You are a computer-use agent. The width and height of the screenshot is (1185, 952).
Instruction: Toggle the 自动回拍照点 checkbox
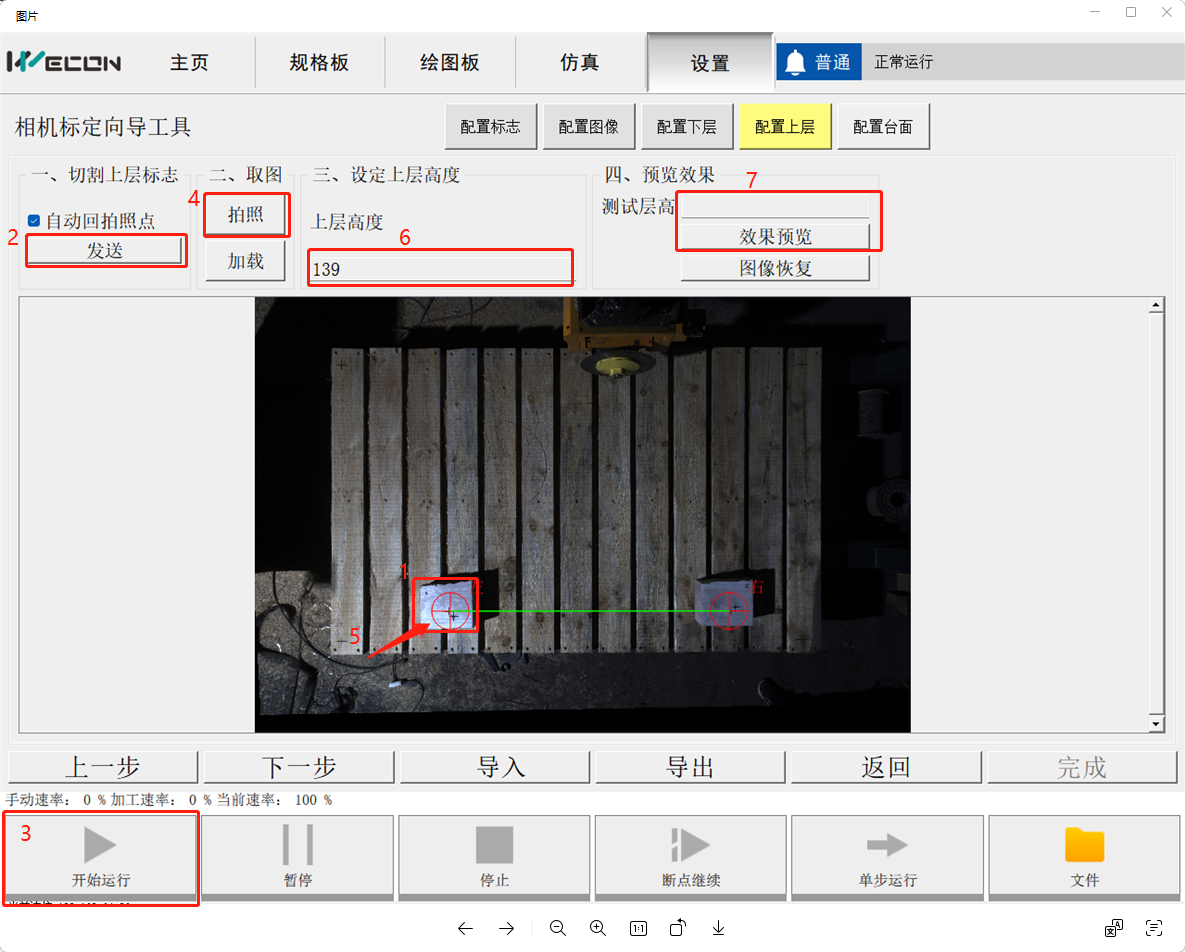pyautogui.click(x=34, y=221)
